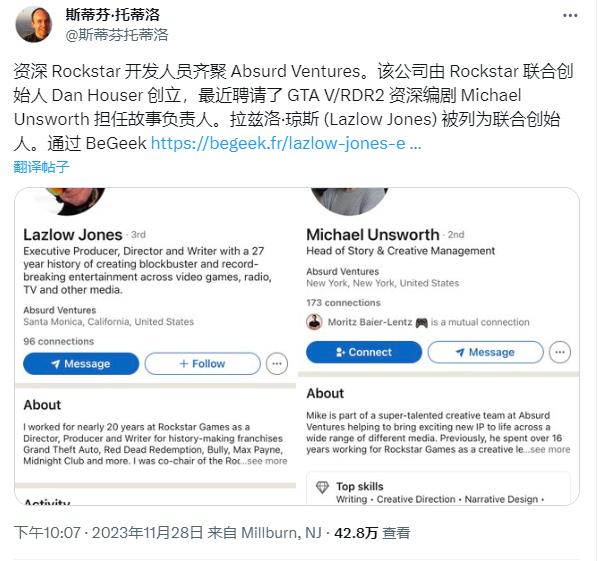This screenshot has height=561, width=598.
Task: Expand see more in Michael's About
Action: (550, 450)
